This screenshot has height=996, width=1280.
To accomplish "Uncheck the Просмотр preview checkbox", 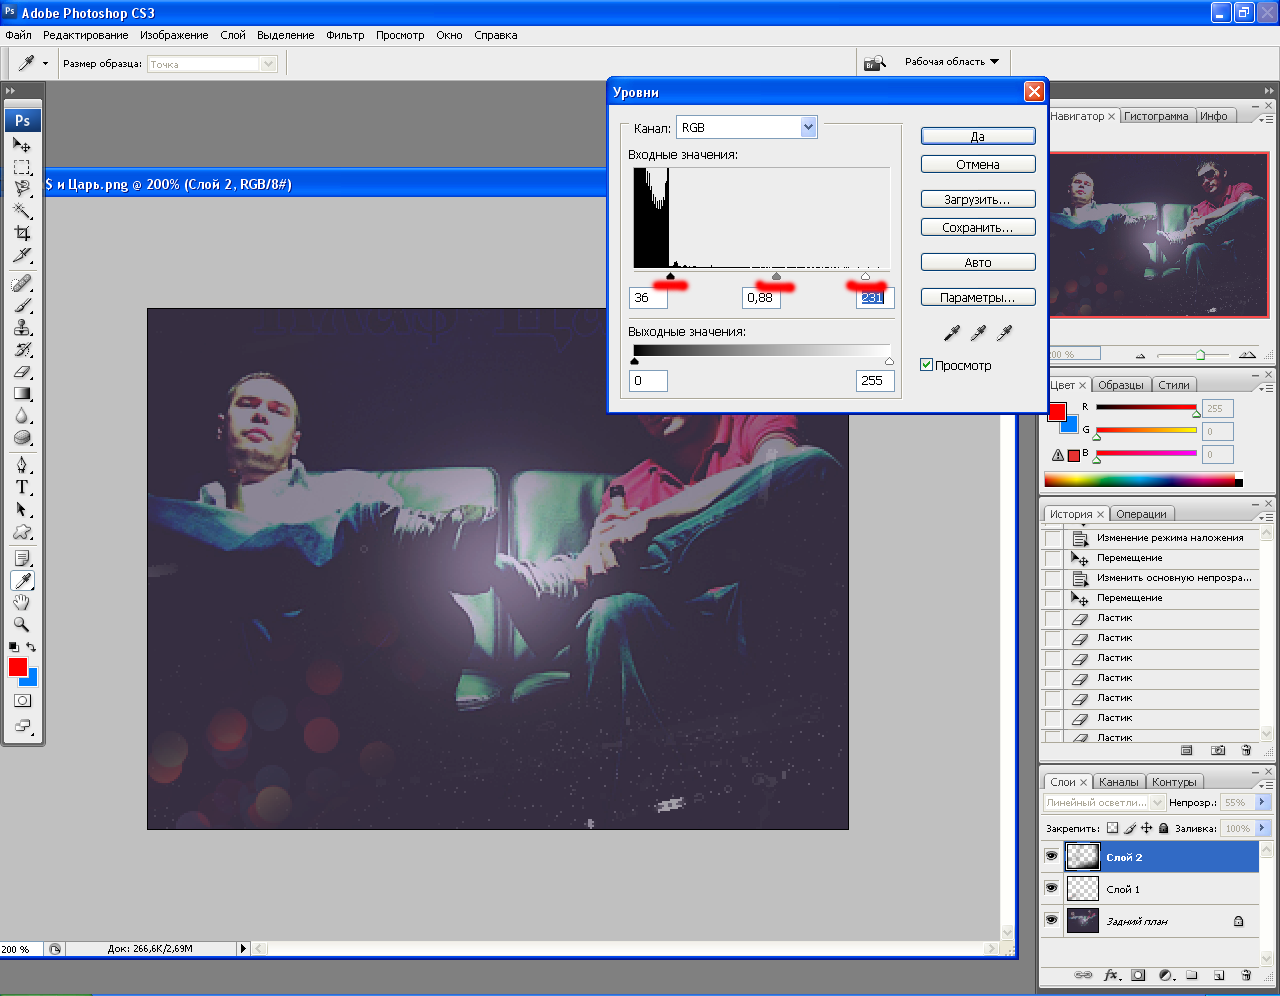I will point(926,365).
